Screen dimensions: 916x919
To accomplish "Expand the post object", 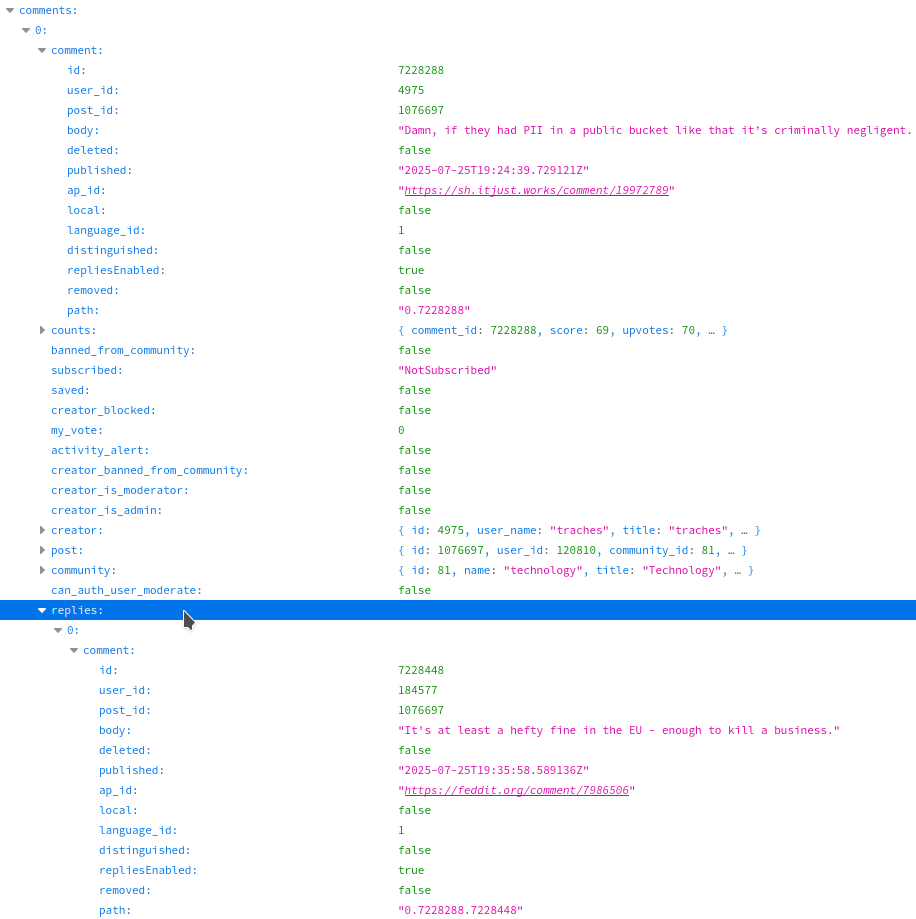I will pos(42,550).
